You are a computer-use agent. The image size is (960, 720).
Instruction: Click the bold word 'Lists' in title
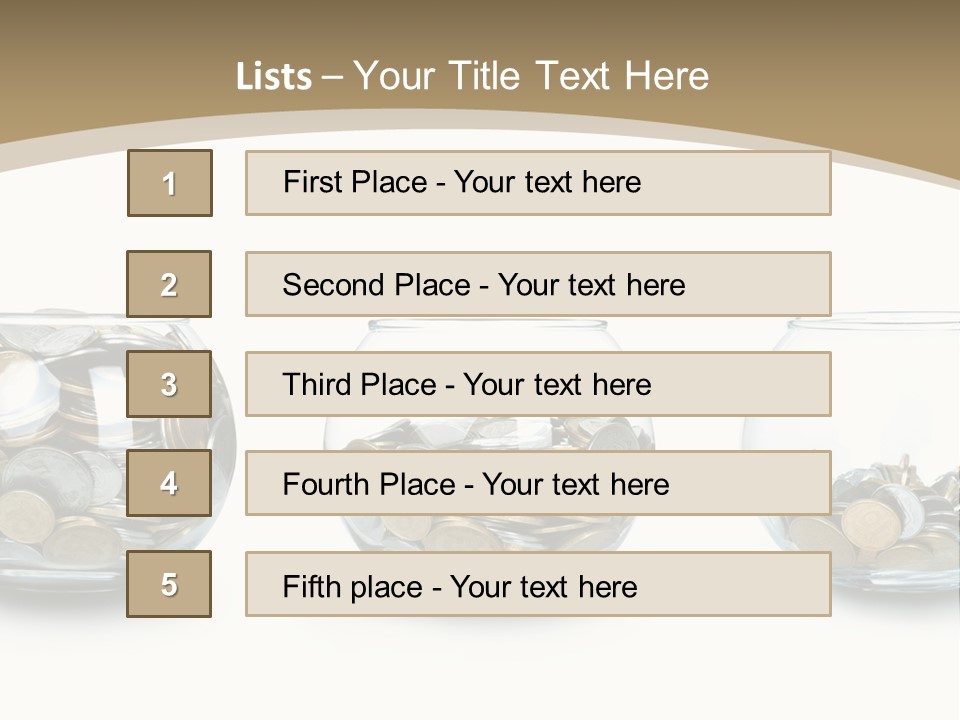273,76
